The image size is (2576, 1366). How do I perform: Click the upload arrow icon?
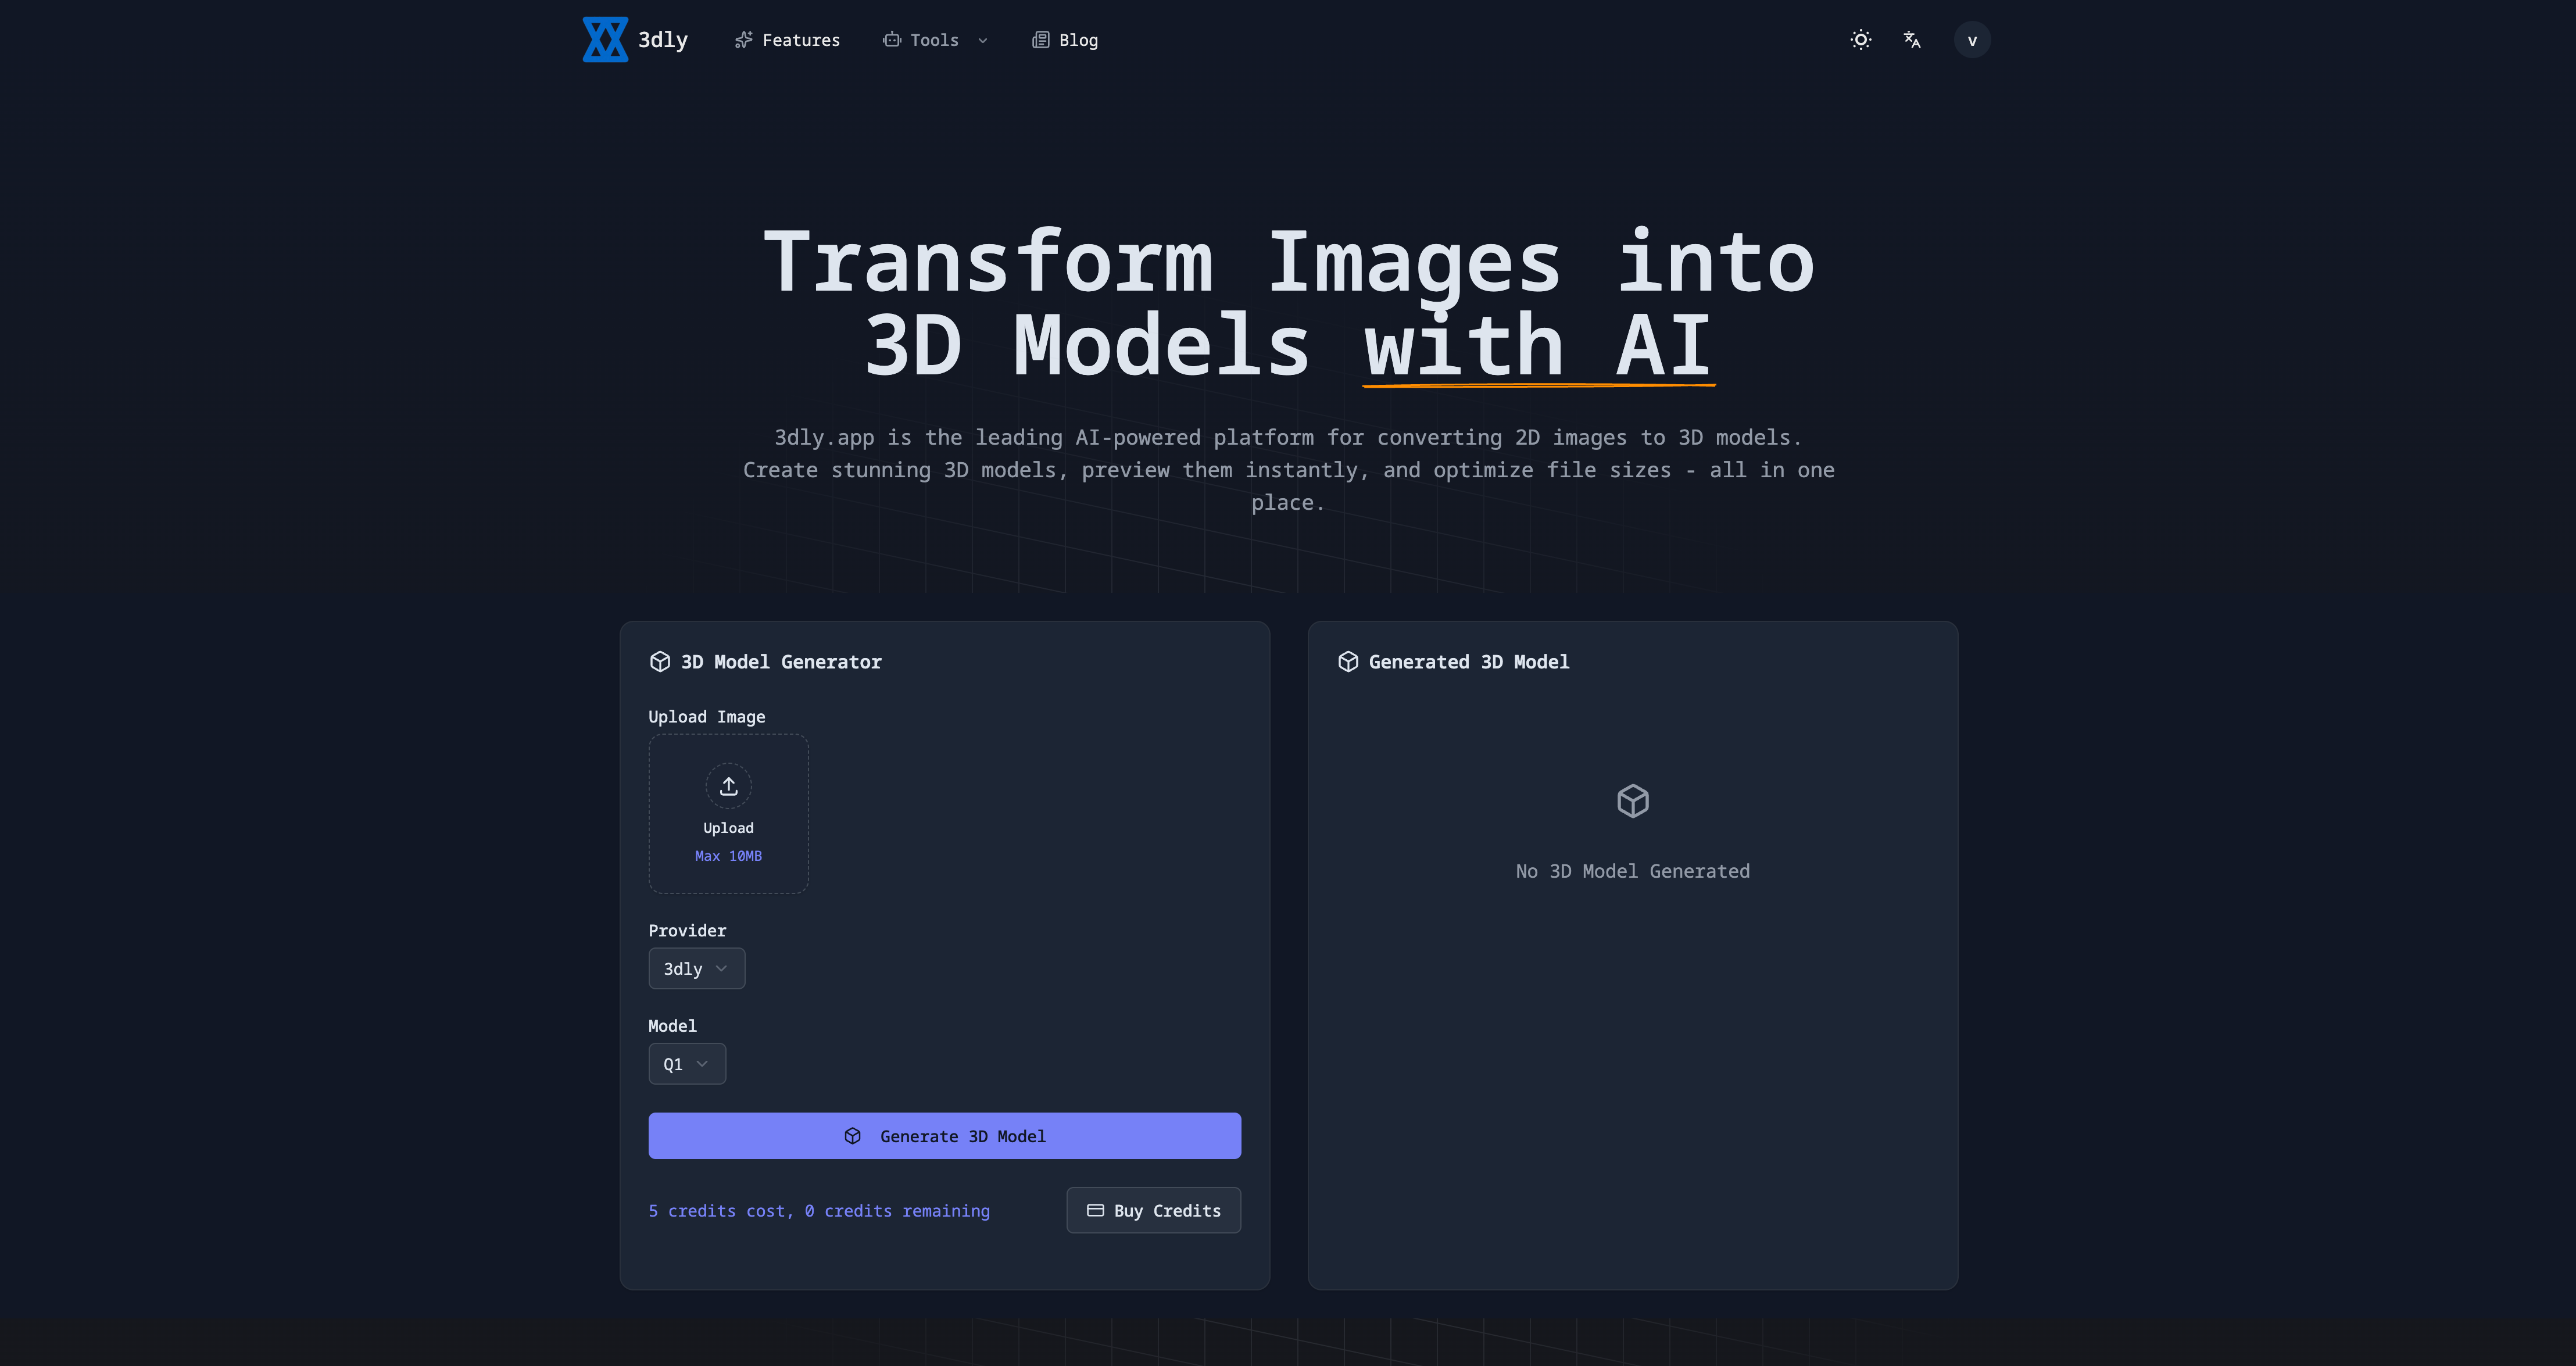[x=728, y=786]
